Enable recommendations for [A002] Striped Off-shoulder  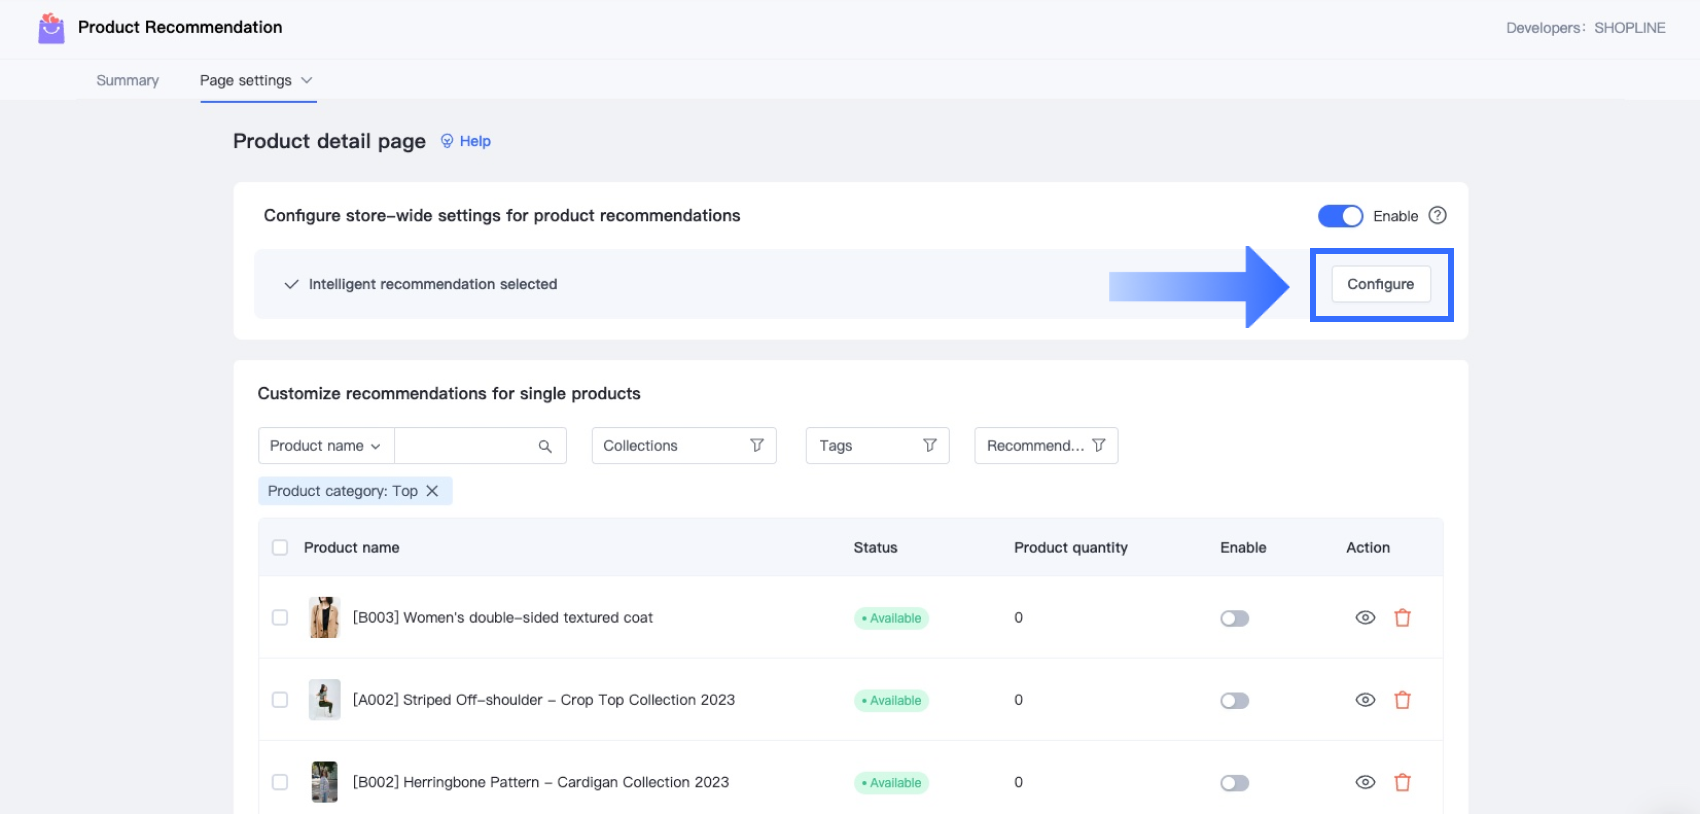tap(1235, 700)
